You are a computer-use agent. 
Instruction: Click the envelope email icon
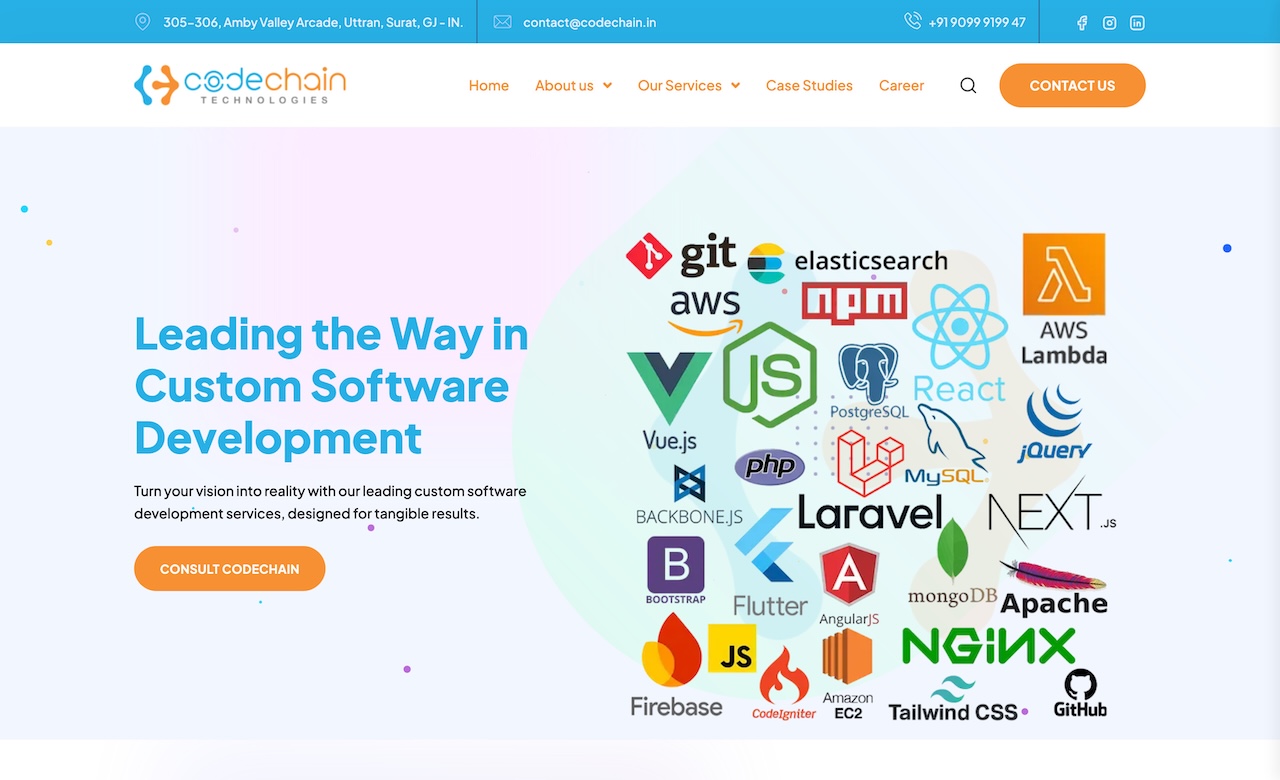503,22
